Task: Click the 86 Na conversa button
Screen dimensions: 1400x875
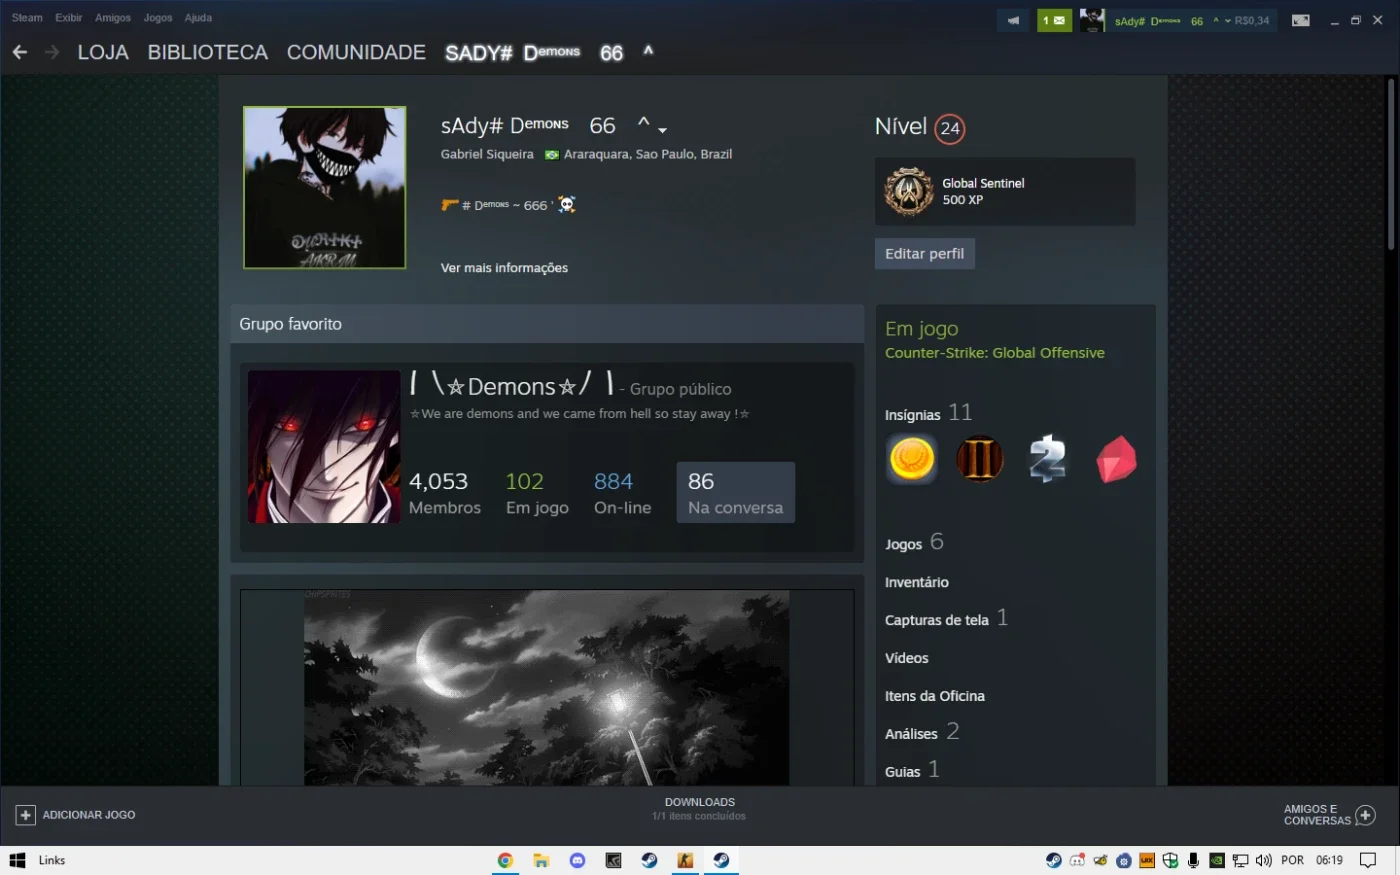Action: tap(736, 492)
